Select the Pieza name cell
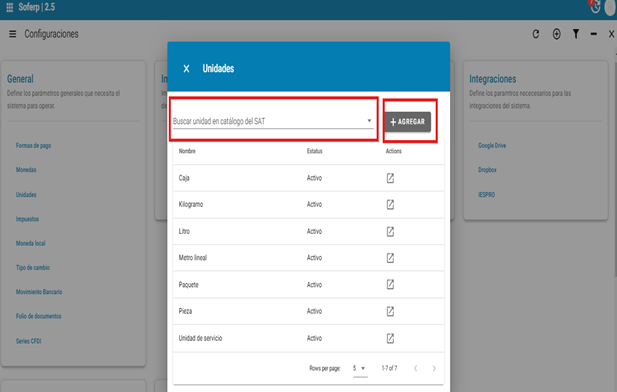This screenshot has height=392, width=617. (185, 311)
